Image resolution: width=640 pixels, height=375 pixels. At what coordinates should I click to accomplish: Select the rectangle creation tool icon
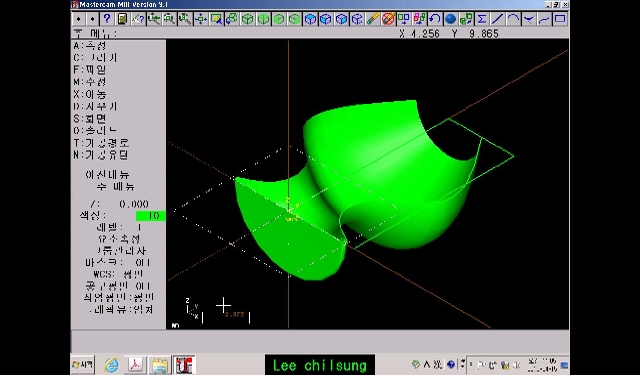click(x=560, y=19)
